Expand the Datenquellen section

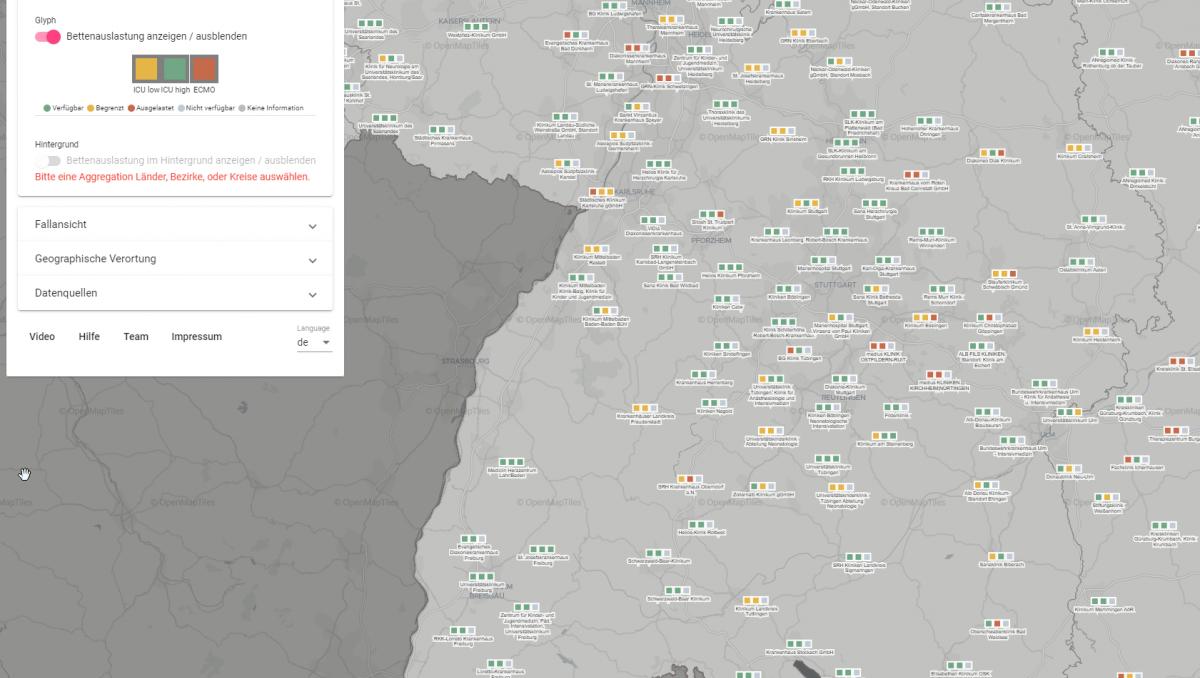tap(175, 293)
